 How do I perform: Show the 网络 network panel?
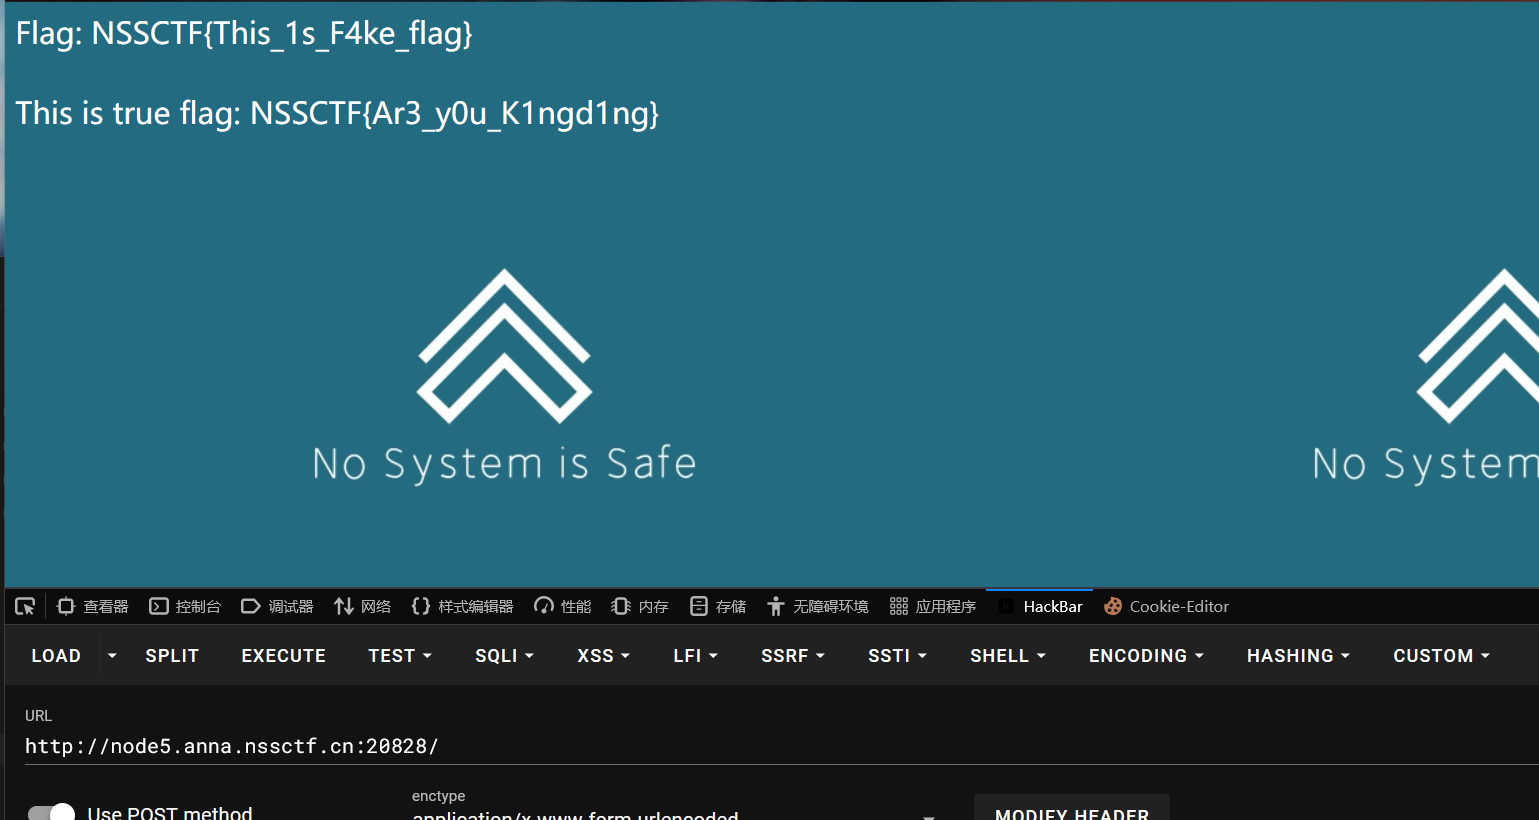[x=362, y=606]
